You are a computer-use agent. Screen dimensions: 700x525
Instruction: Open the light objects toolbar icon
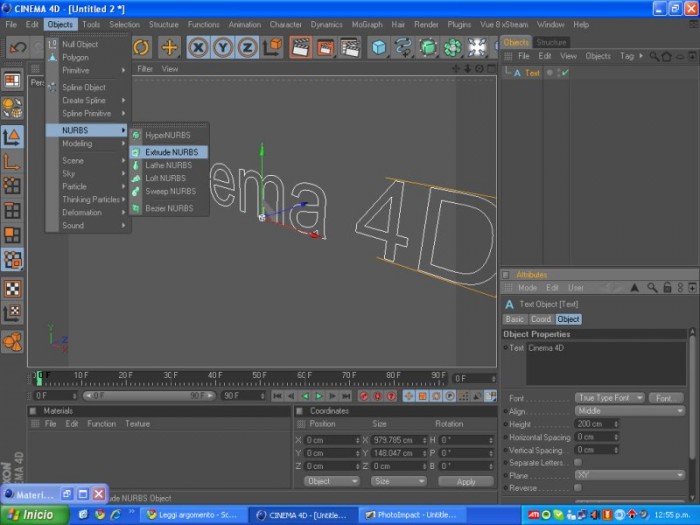[477, 47]
